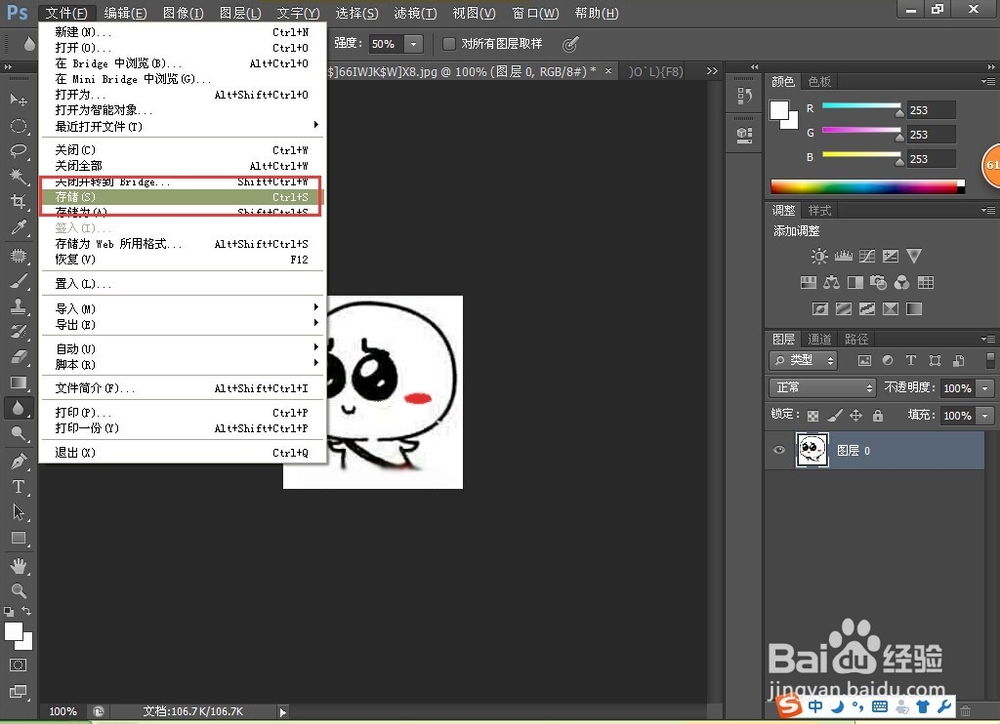The image size is (1000, 724).
Task: Select the Horizontal Type tool
Action: [20, 486]
